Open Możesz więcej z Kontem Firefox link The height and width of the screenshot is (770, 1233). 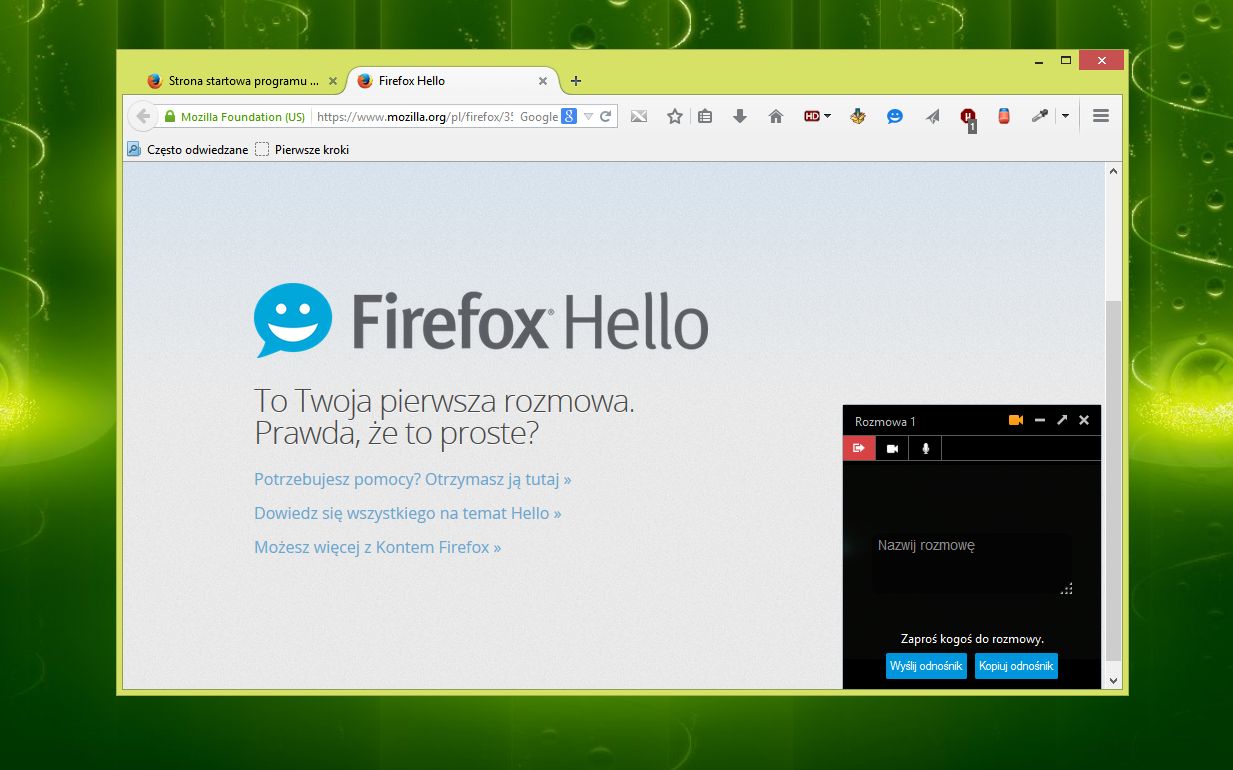click(378, 547)
